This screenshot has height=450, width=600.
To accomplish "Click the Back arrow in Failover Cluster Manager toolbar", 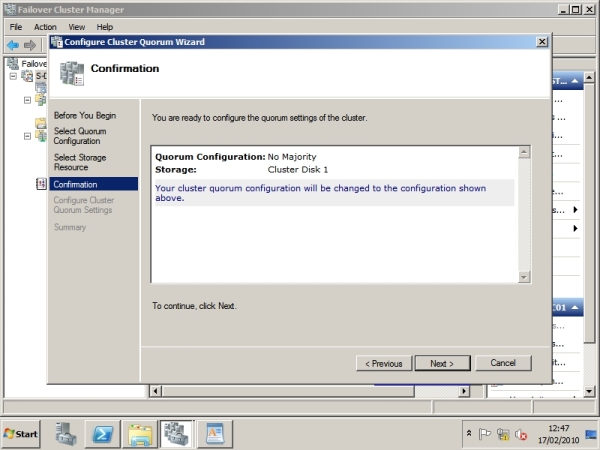I will (x=13, y=45).
